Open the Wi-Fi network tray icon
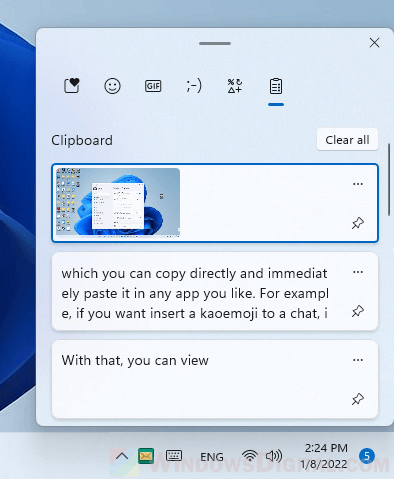Screen dimensions: 394x479 pos(250,456)
